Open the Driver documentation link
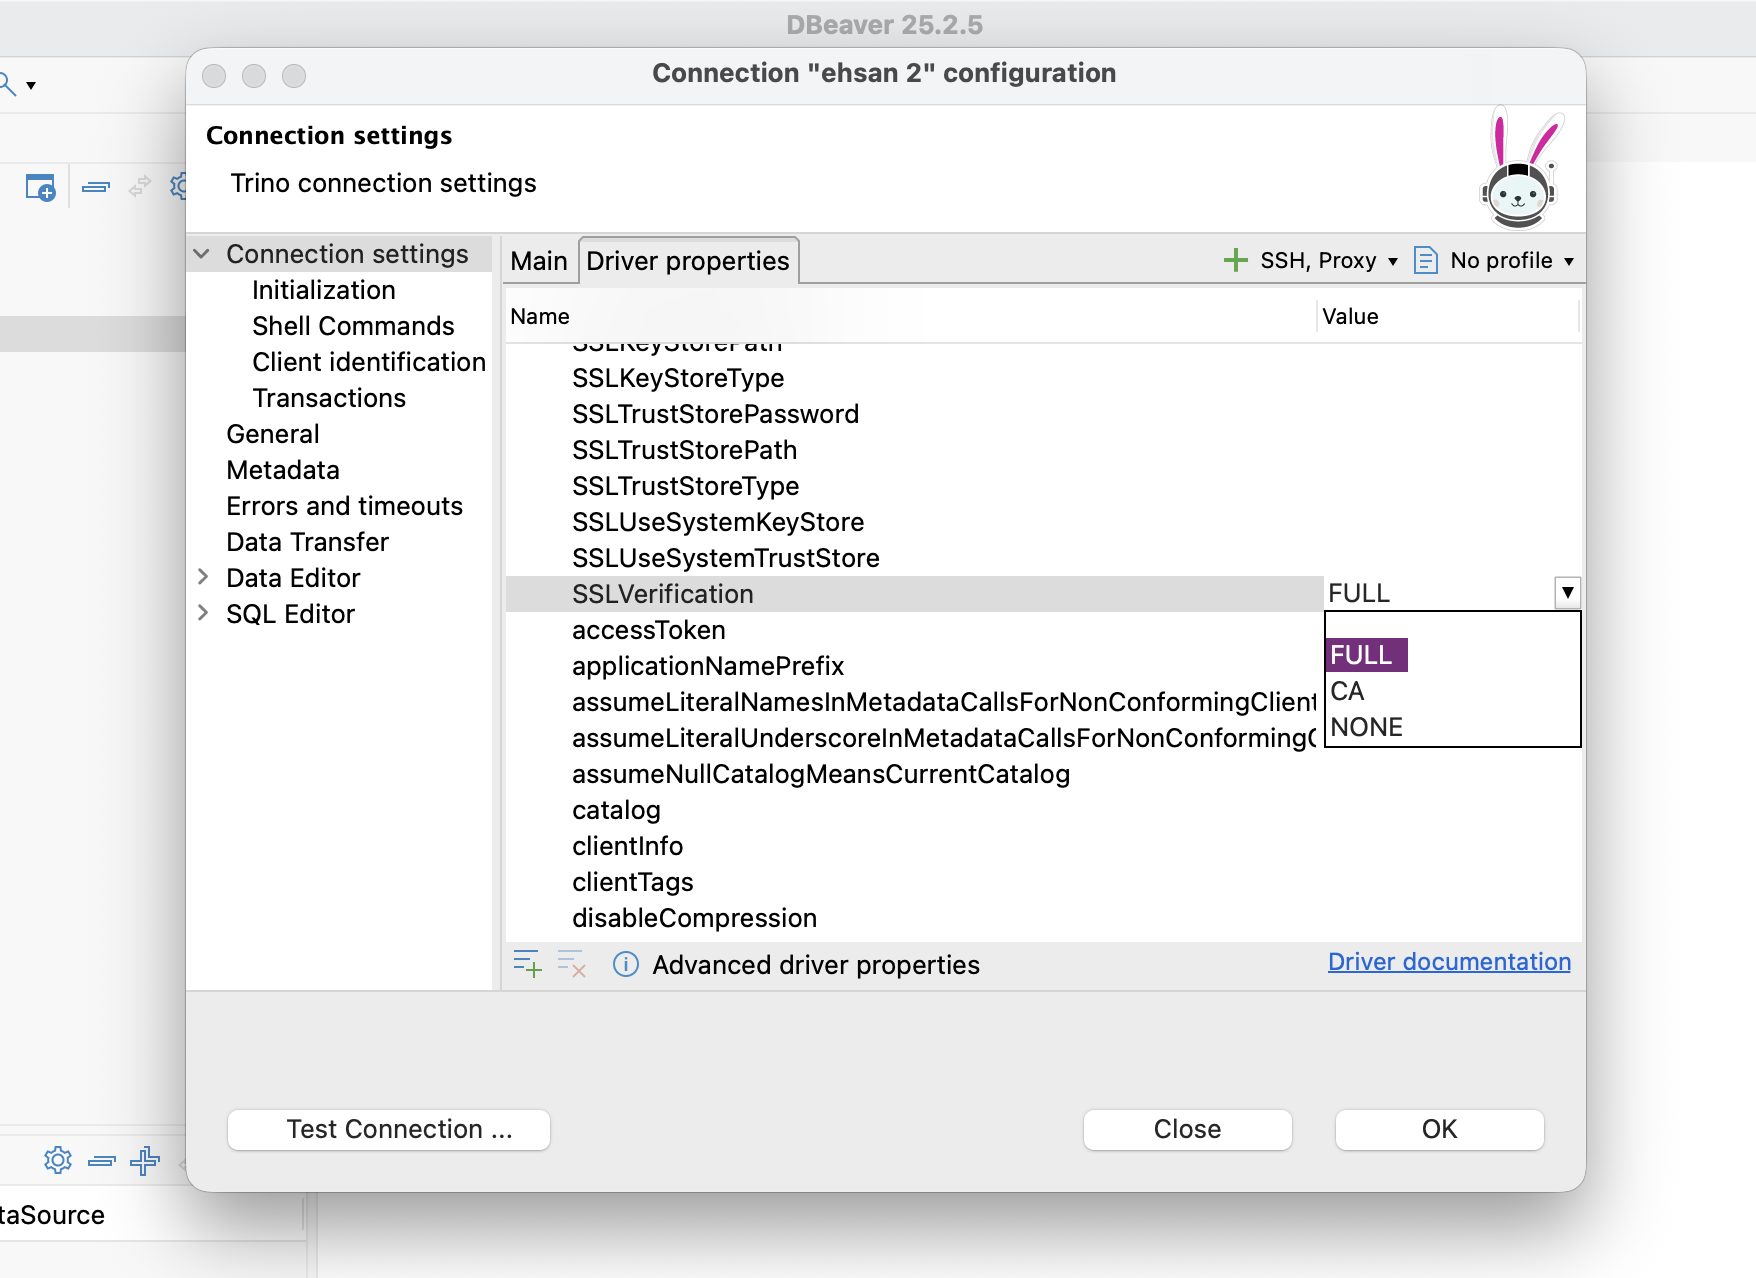 coord(1449,962)
